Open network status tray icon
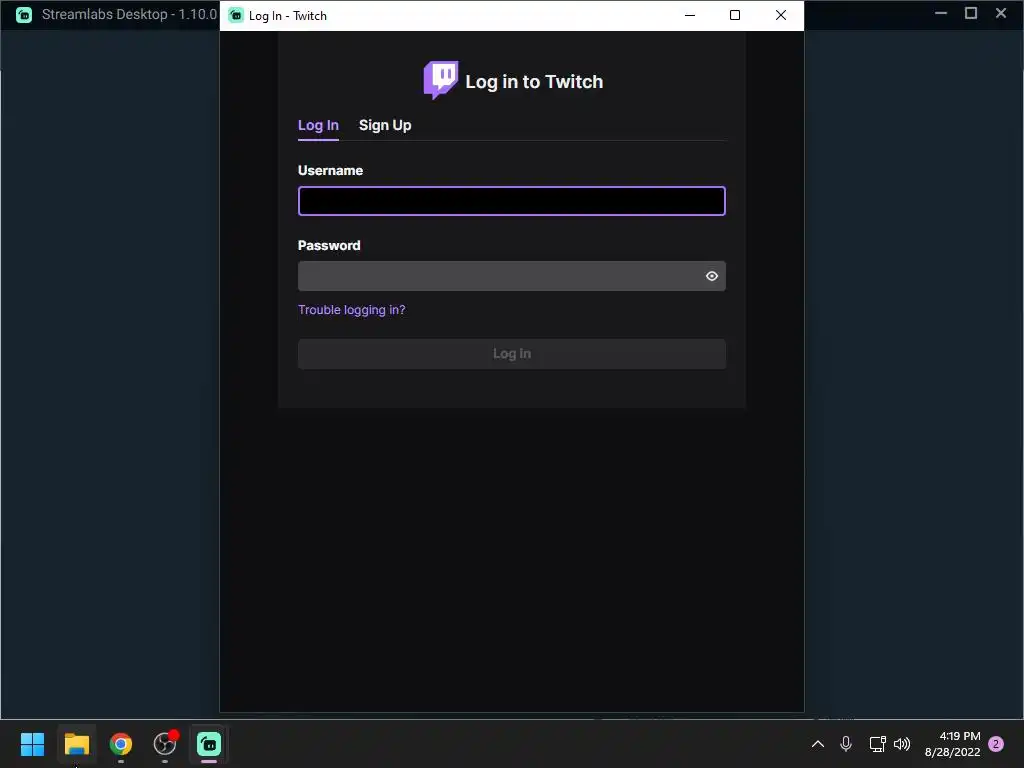The width and height of the screenshot is (1024, 768). coord(877,744)
